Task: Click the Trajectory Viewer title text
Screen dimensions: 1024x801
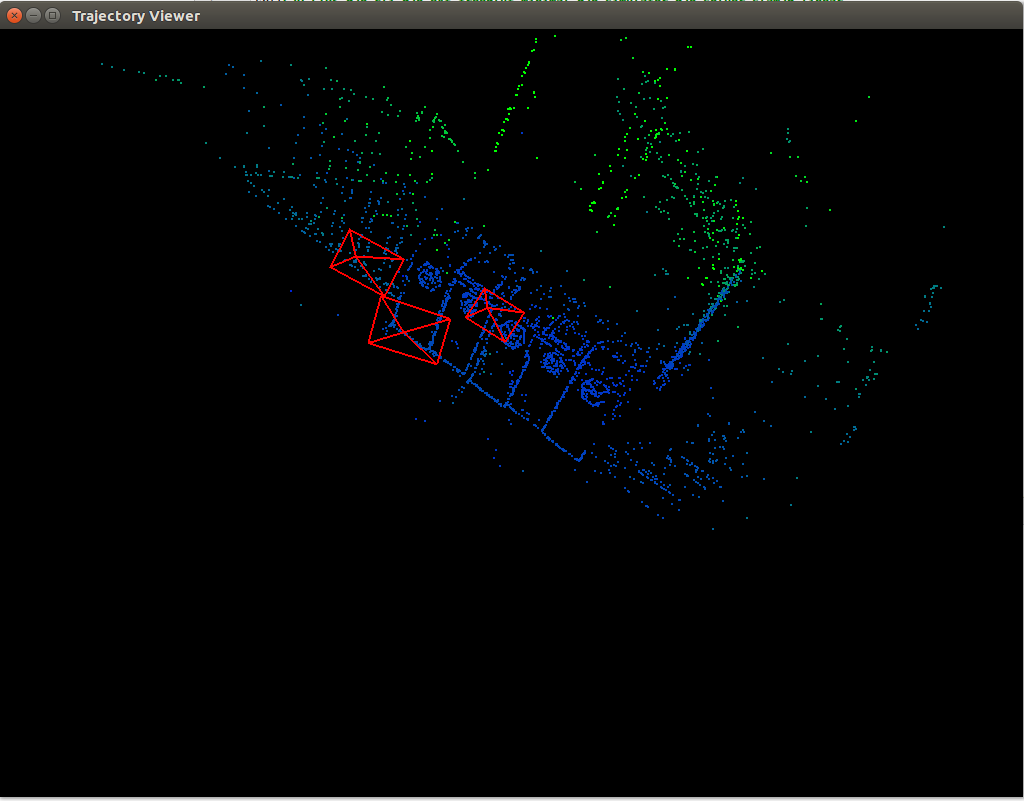Action: [x=136, y=16]
